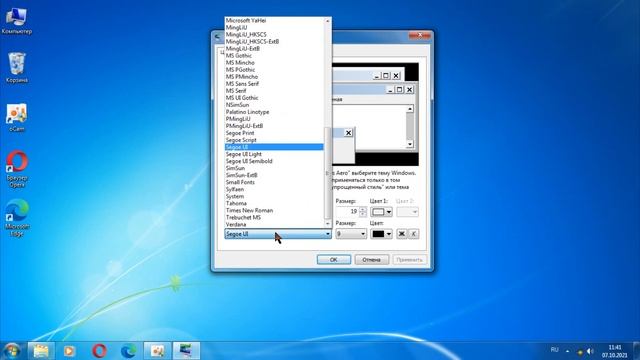Viewport: 640px width, 360px height.
Task: Click the volume speaker tray icon
Action: [590, 351]
